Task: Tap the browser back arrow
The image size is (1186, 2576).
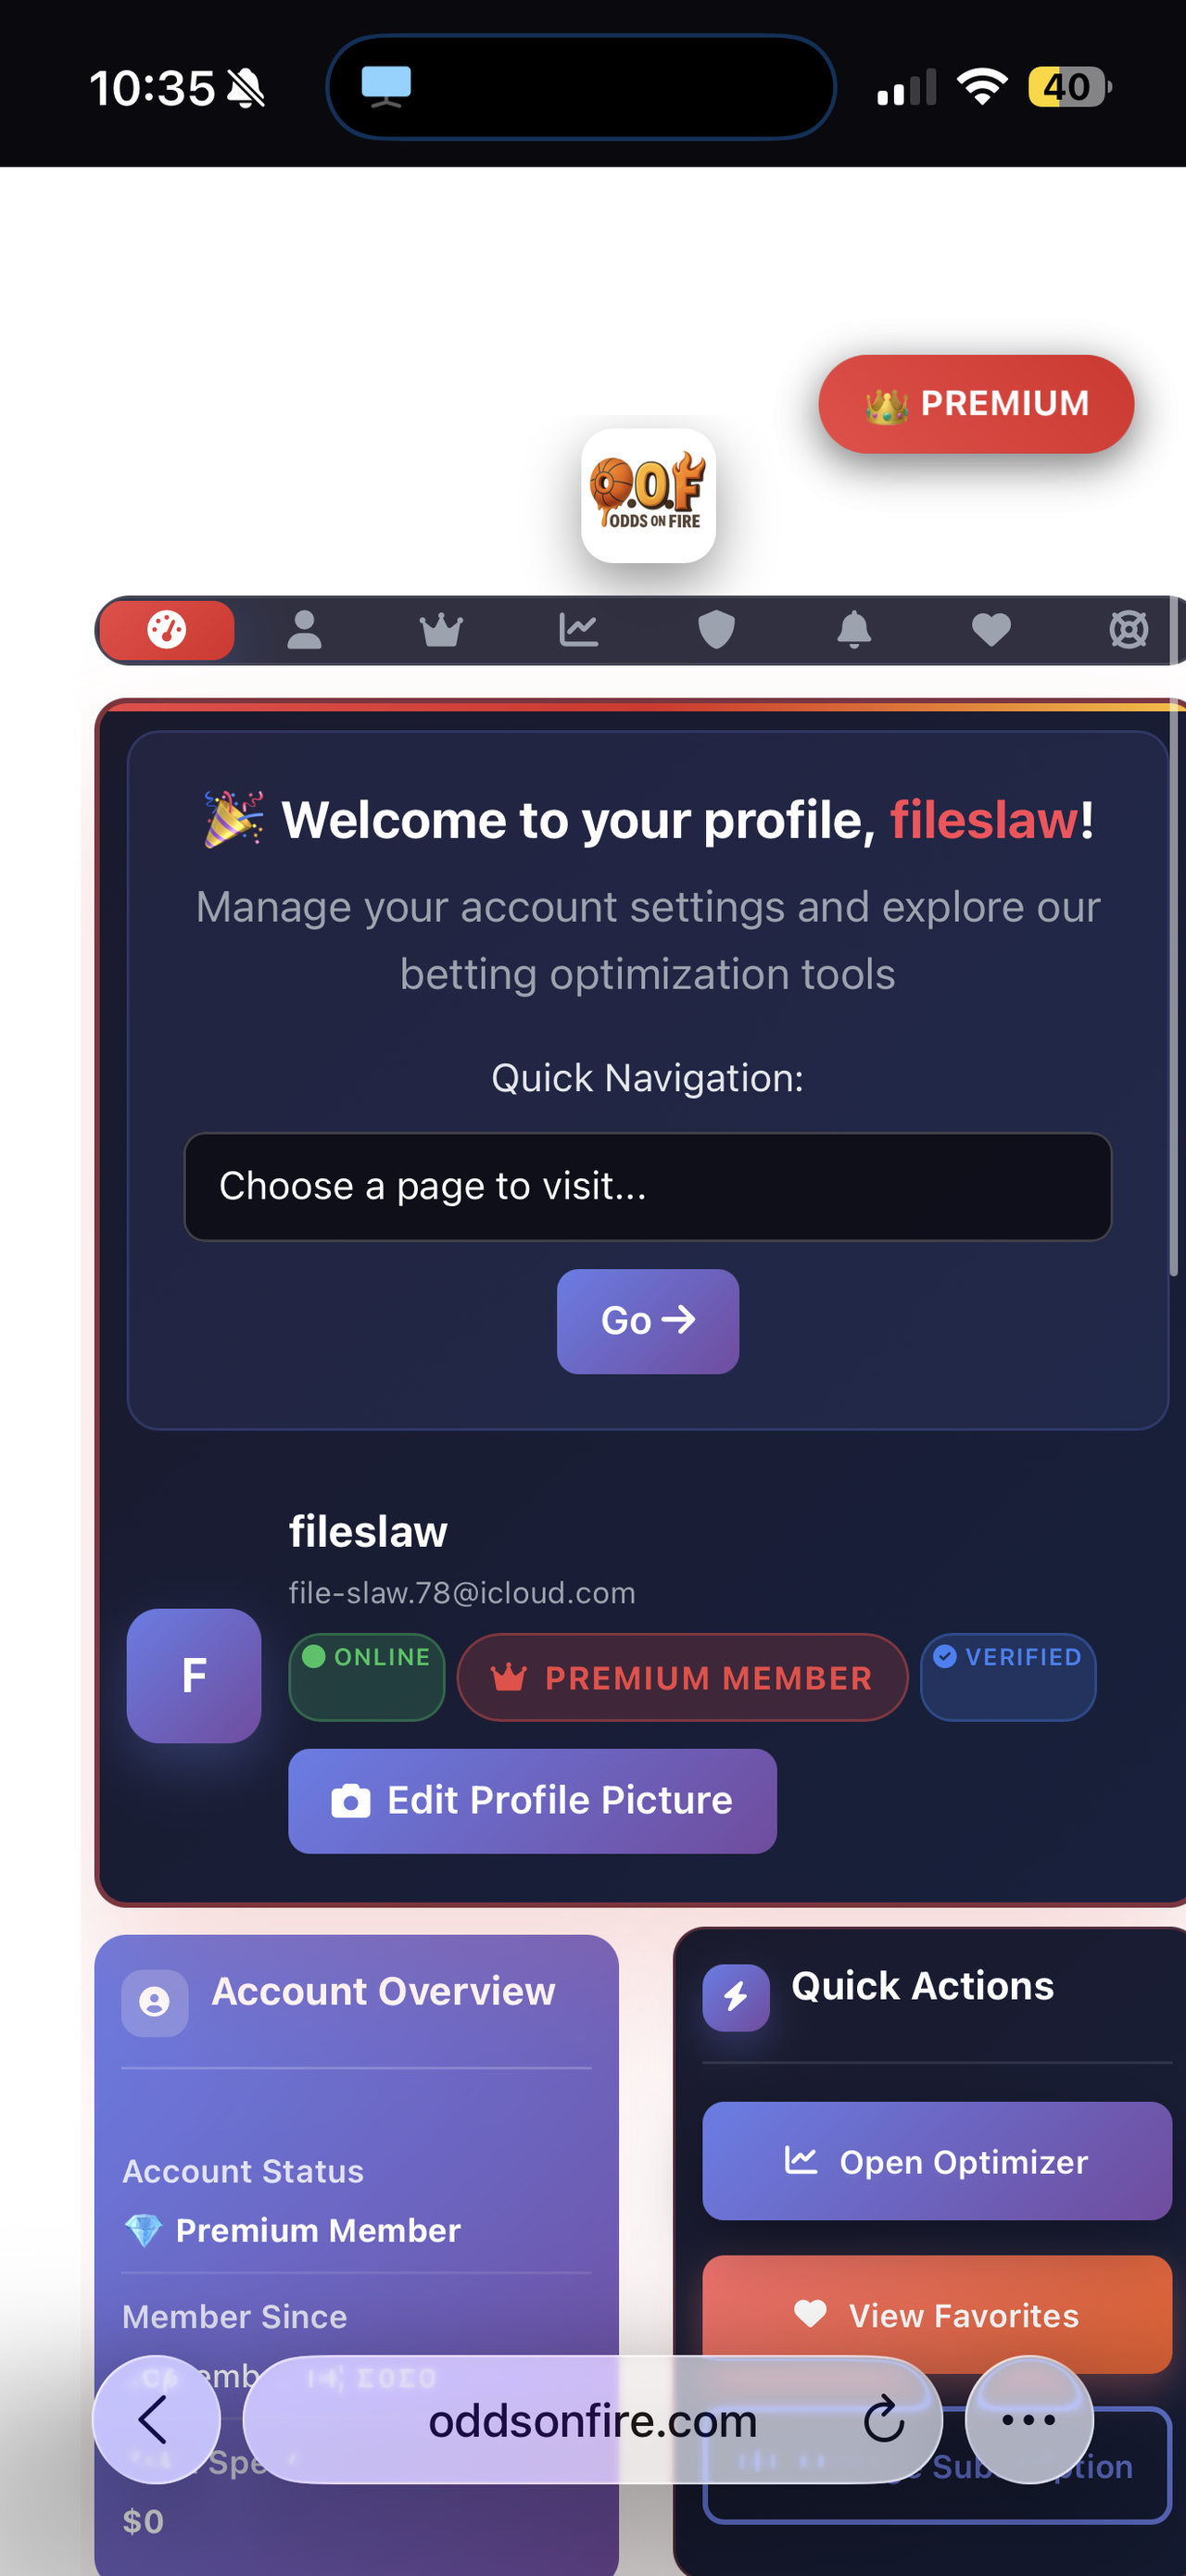Action: [155, 2420]
